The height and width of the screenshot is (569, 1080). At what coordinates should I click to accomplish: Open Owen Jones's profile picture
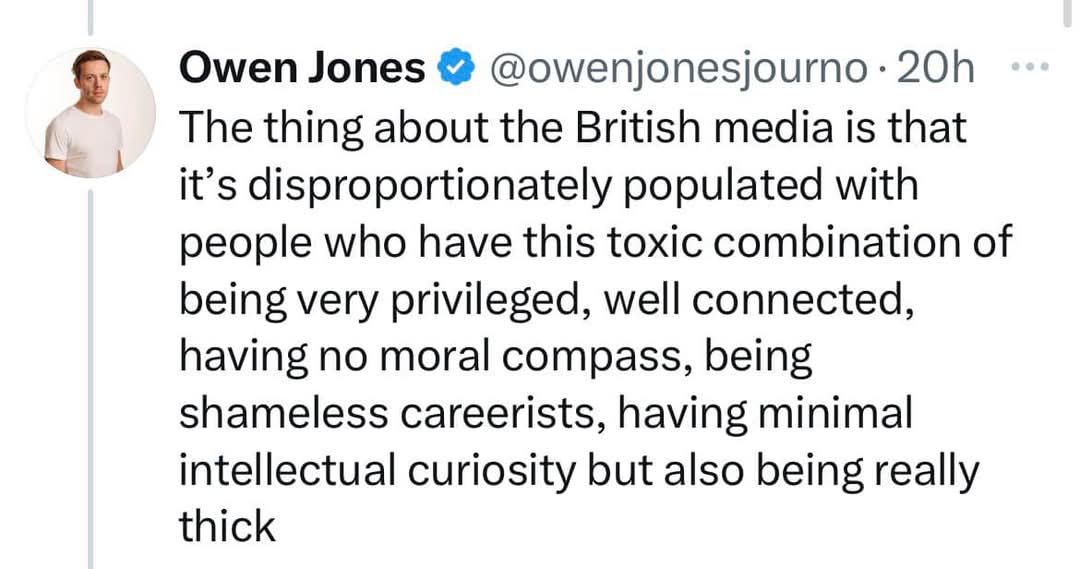[90, 112]
